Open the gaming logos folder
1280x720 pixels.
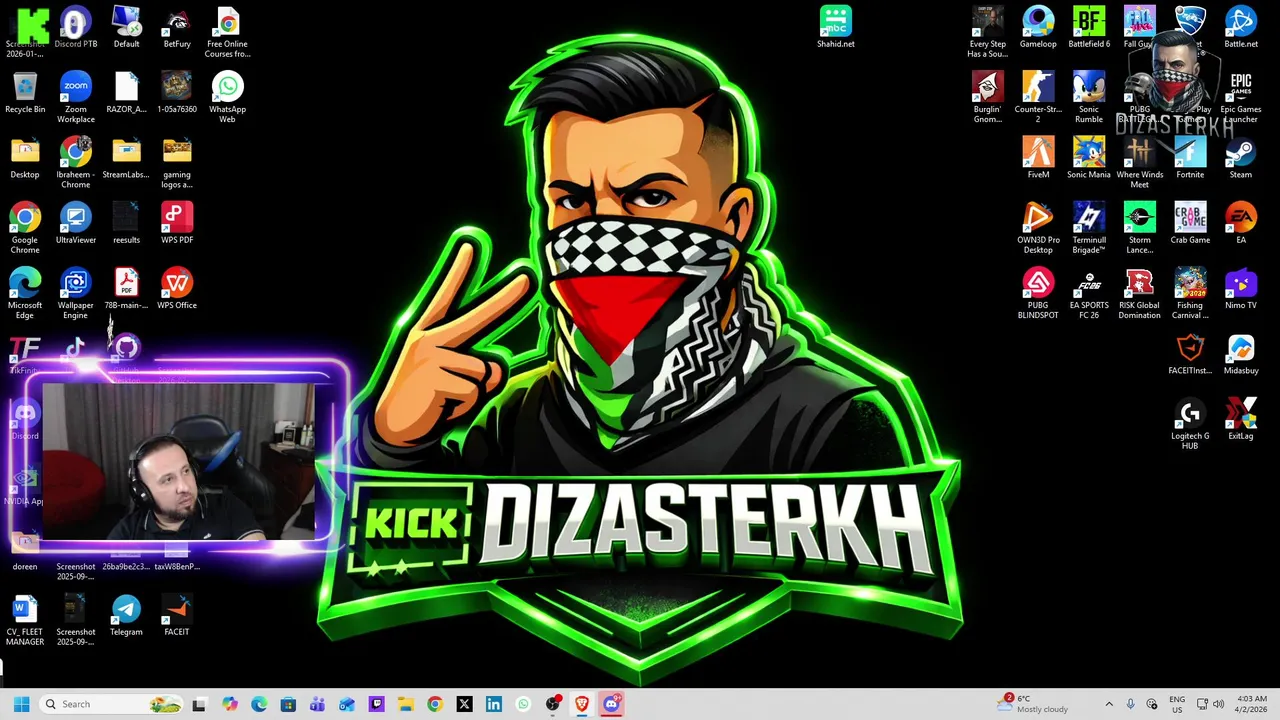(x=177, y=162)
